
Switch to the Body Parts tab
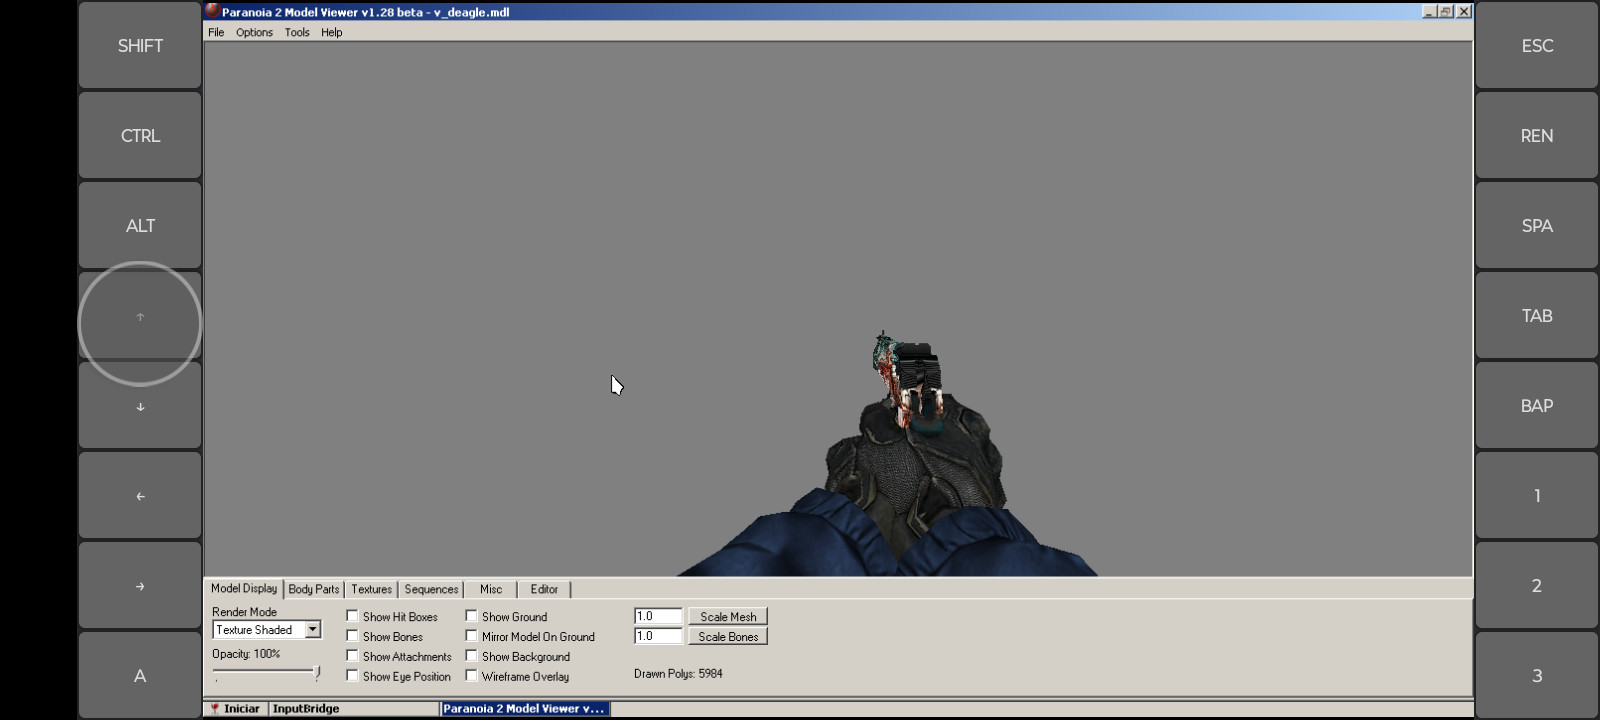(314, 590)
